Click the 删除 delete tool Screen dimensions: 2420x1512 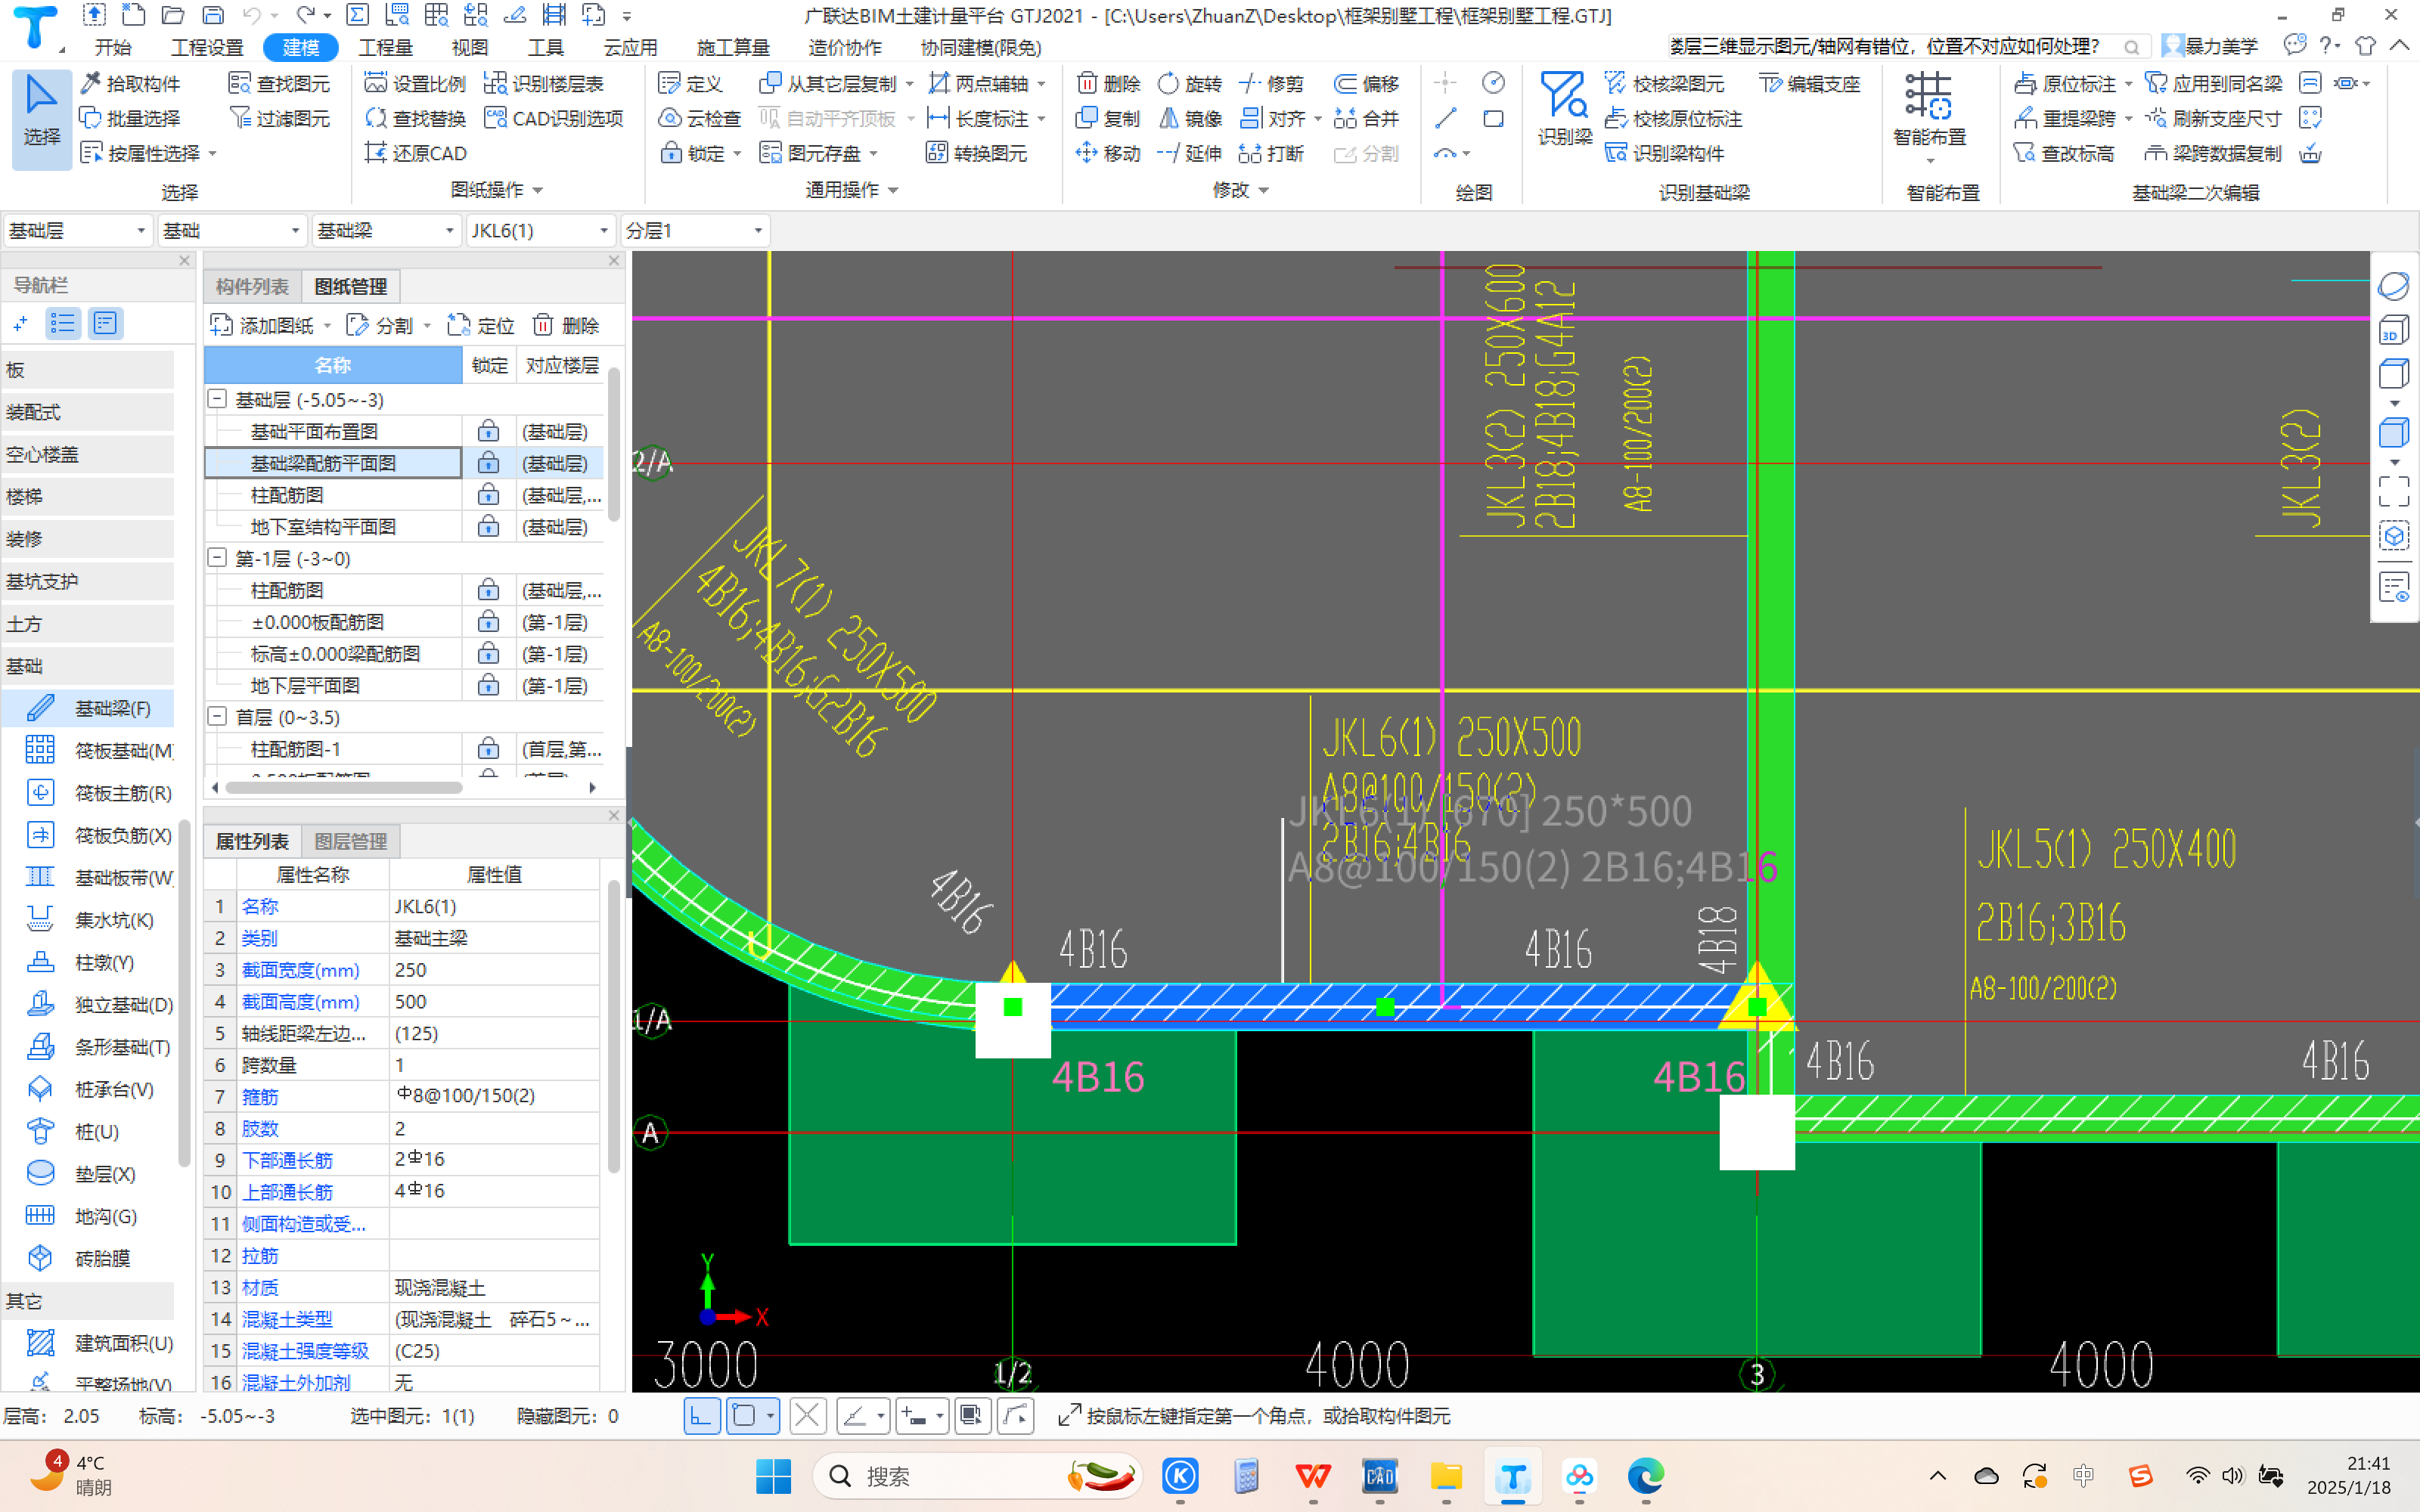point(1108,83)
